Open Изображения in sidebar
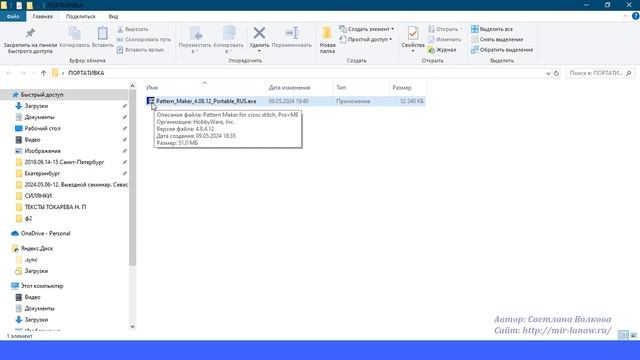The image size is (640, 360). click(42, 151)
